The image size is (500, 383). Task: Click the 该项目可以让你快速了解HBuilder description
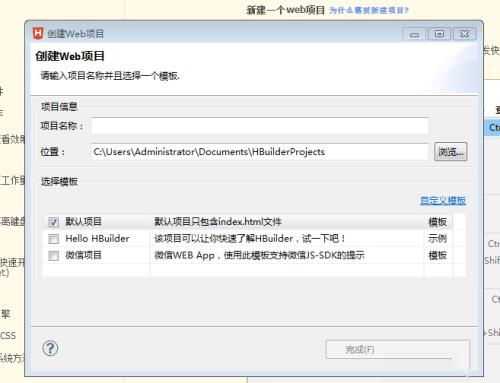coord(249,239)
